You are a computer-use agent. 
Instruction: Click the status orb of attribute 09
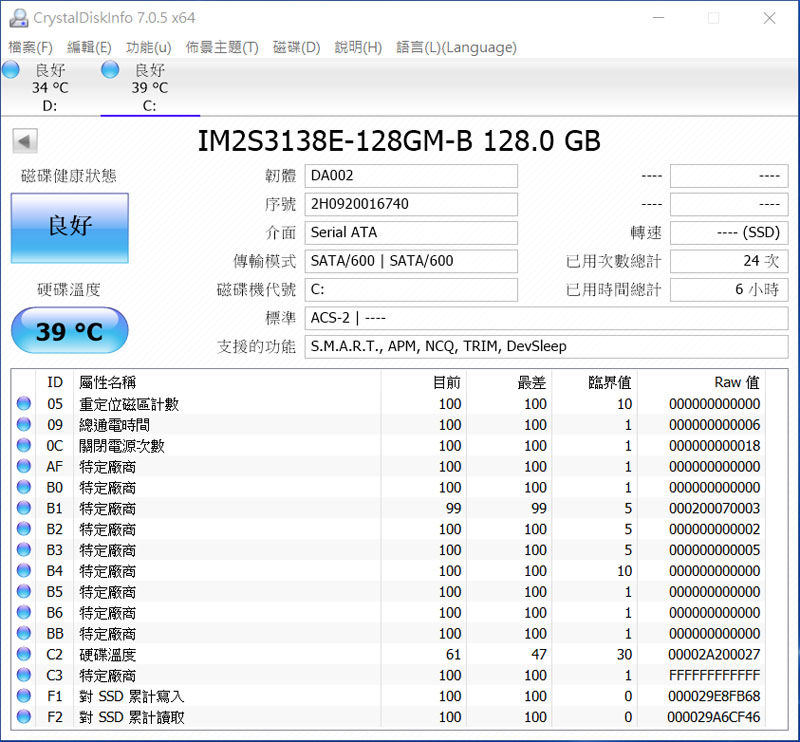pos(24,425)
